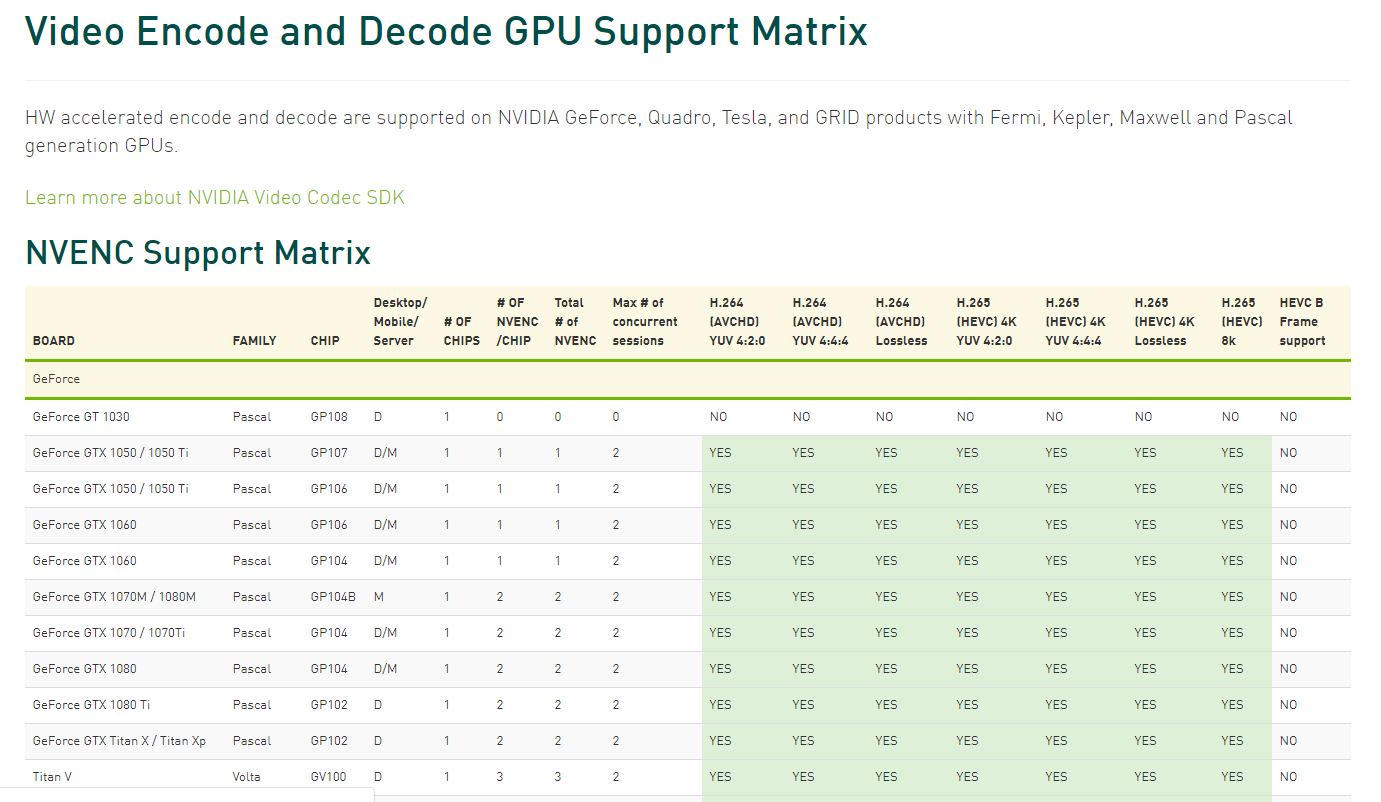The image size is (1381, 802).
Task: Select the HEVC B Frame support header
Action: tap(1303, 322)
